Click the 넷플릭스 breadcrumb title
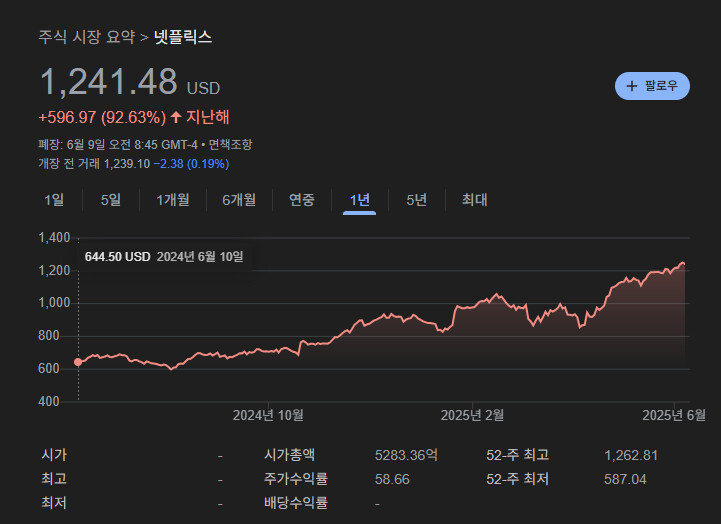721x524 pixels. tap(183, 37)
